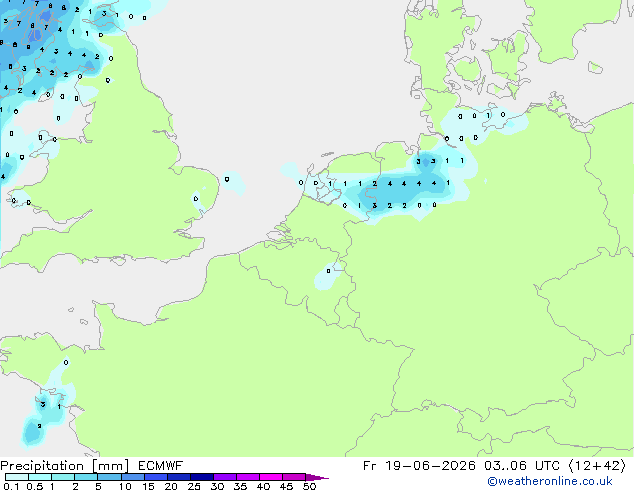634x490 pixels.
Task: Click the '[mm]' unit label
Action: [x=110, y=466]
